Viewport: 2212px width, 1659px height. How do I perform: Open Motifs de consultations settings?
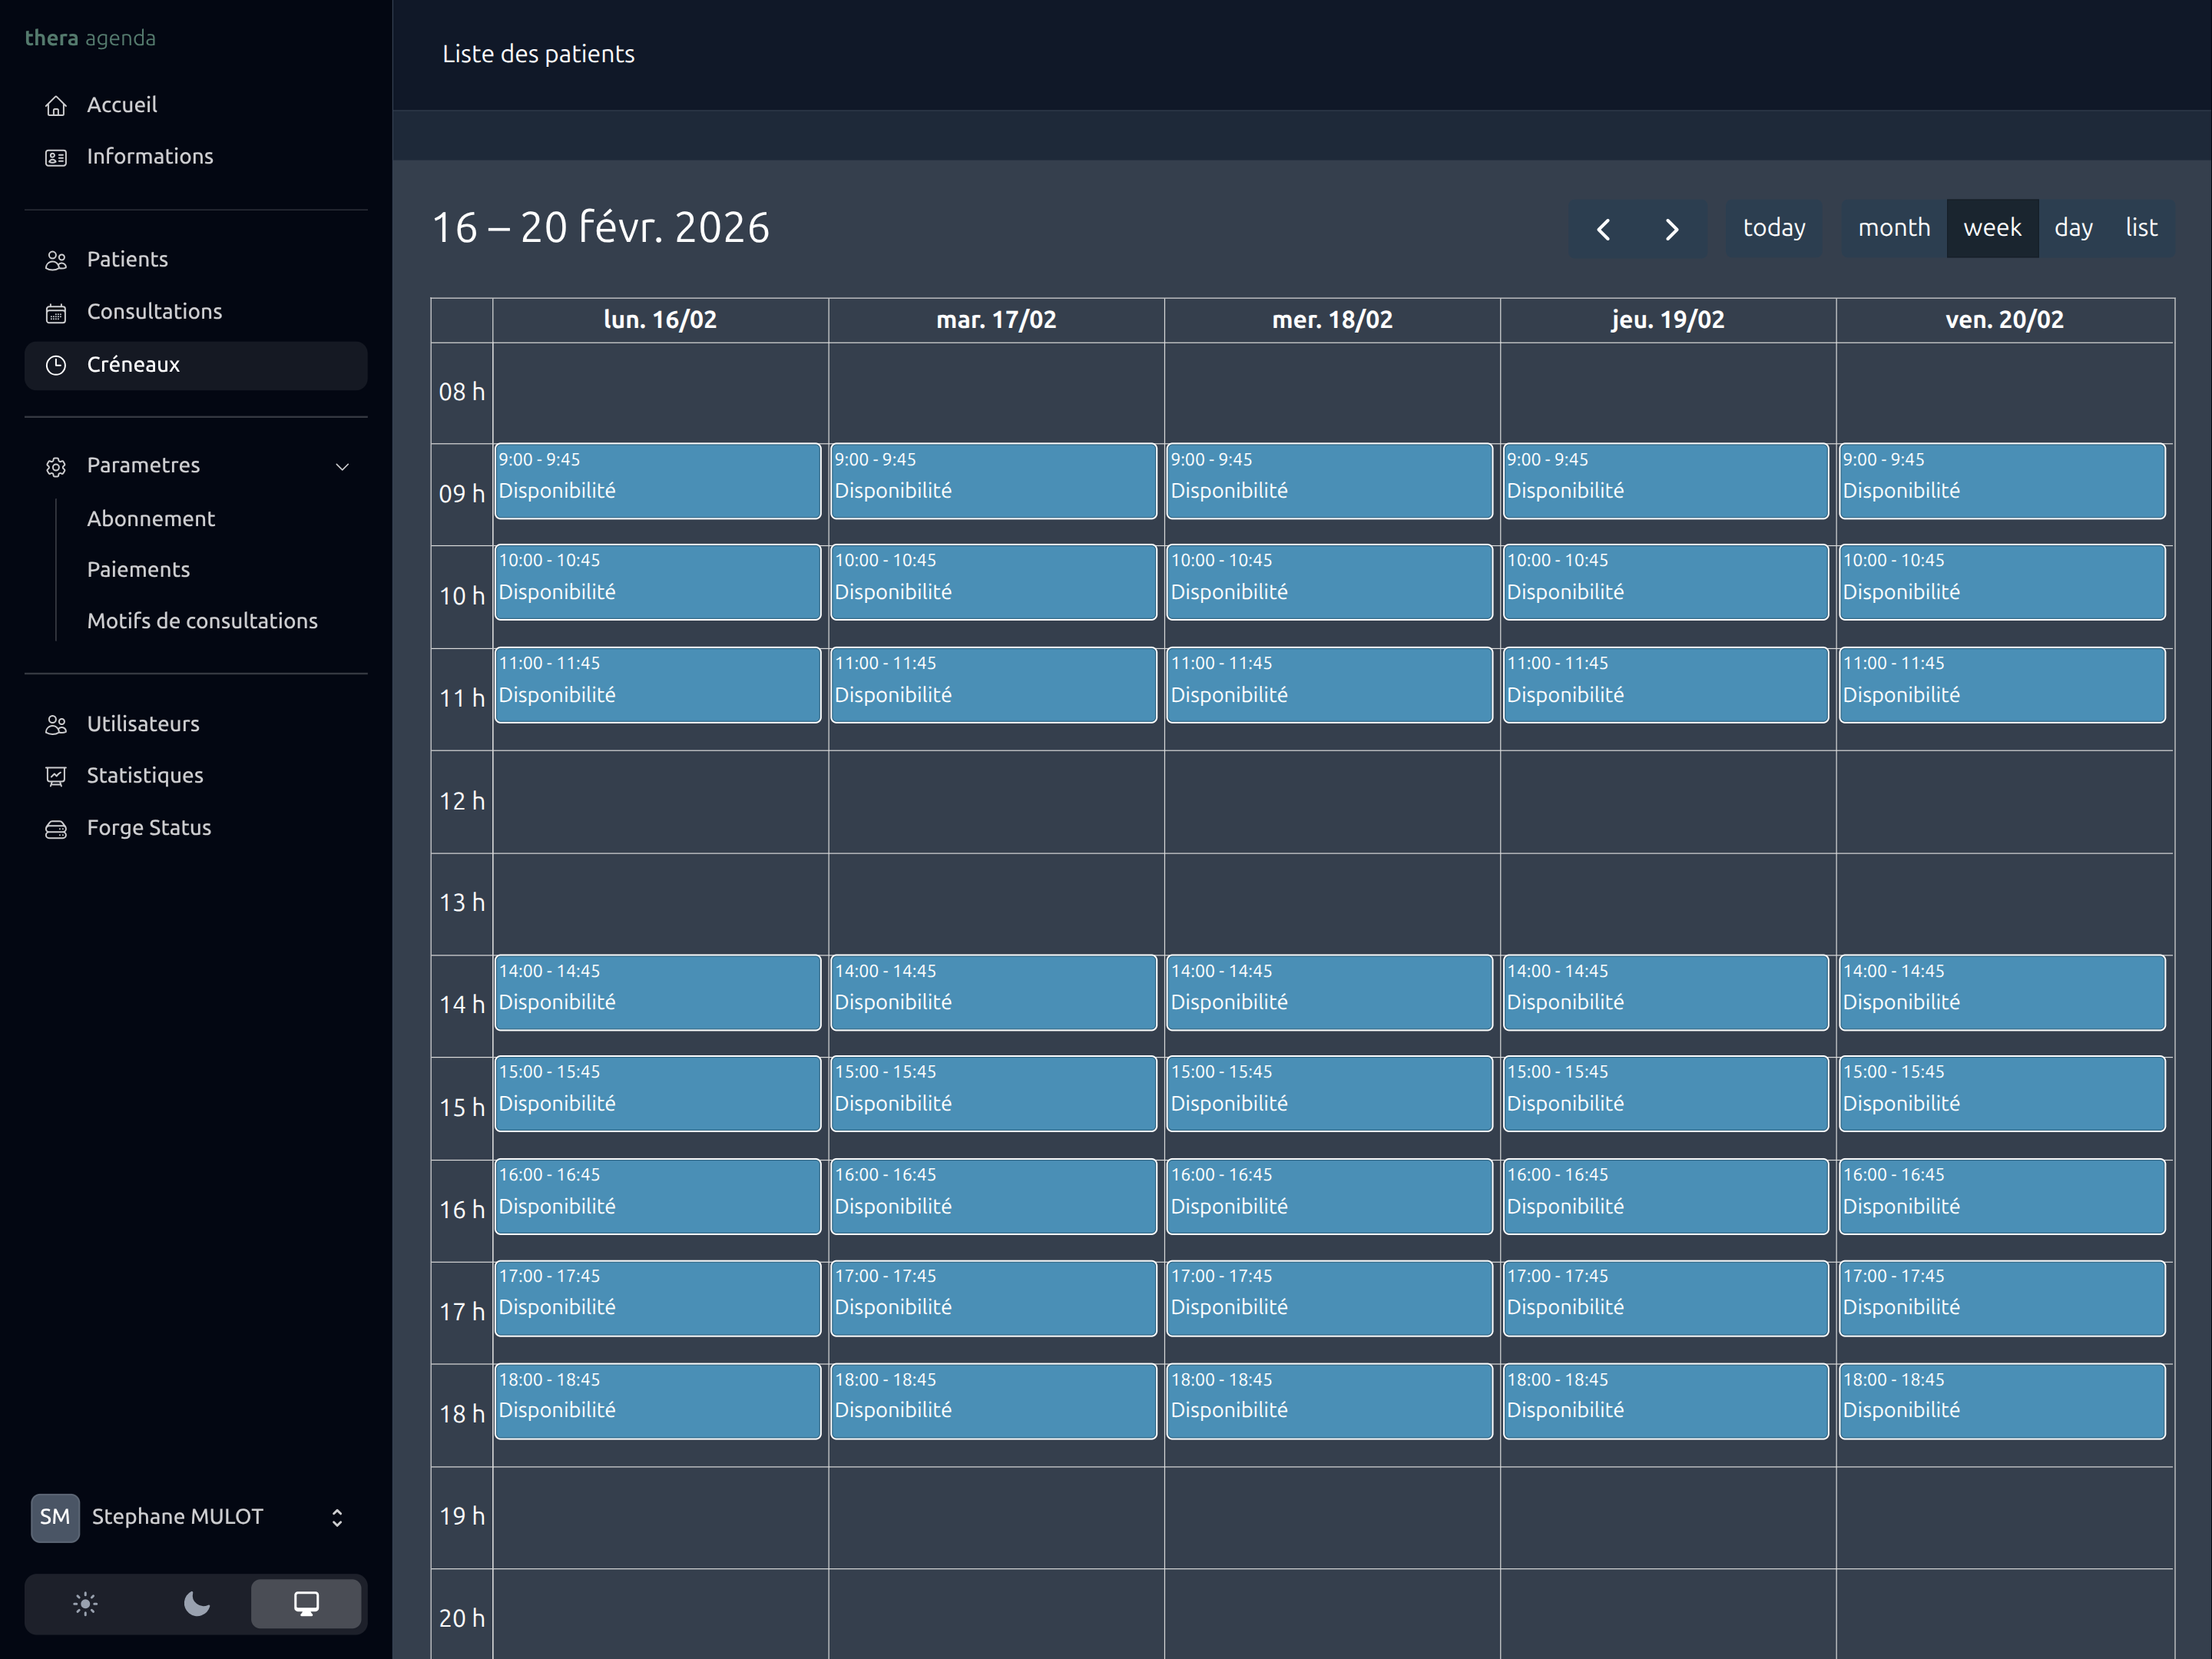(203, 621)
